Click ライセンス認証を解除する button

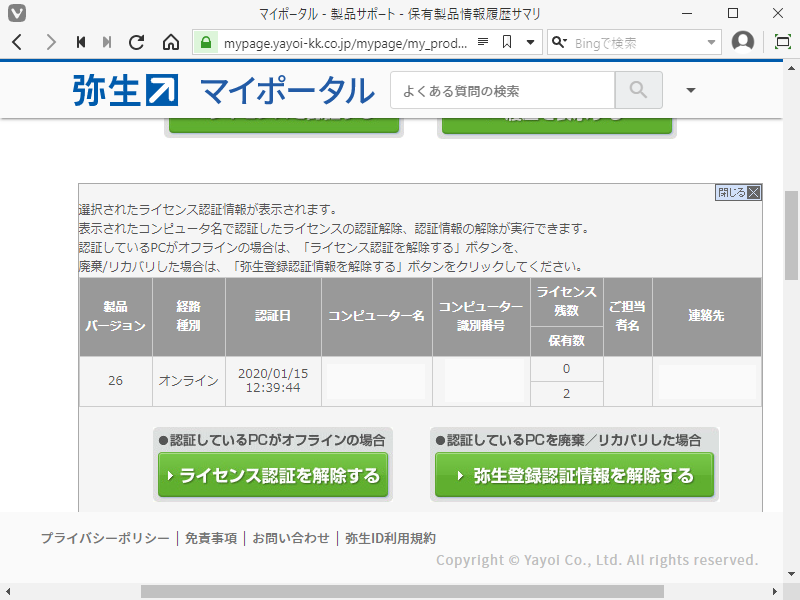coord(273,475)
